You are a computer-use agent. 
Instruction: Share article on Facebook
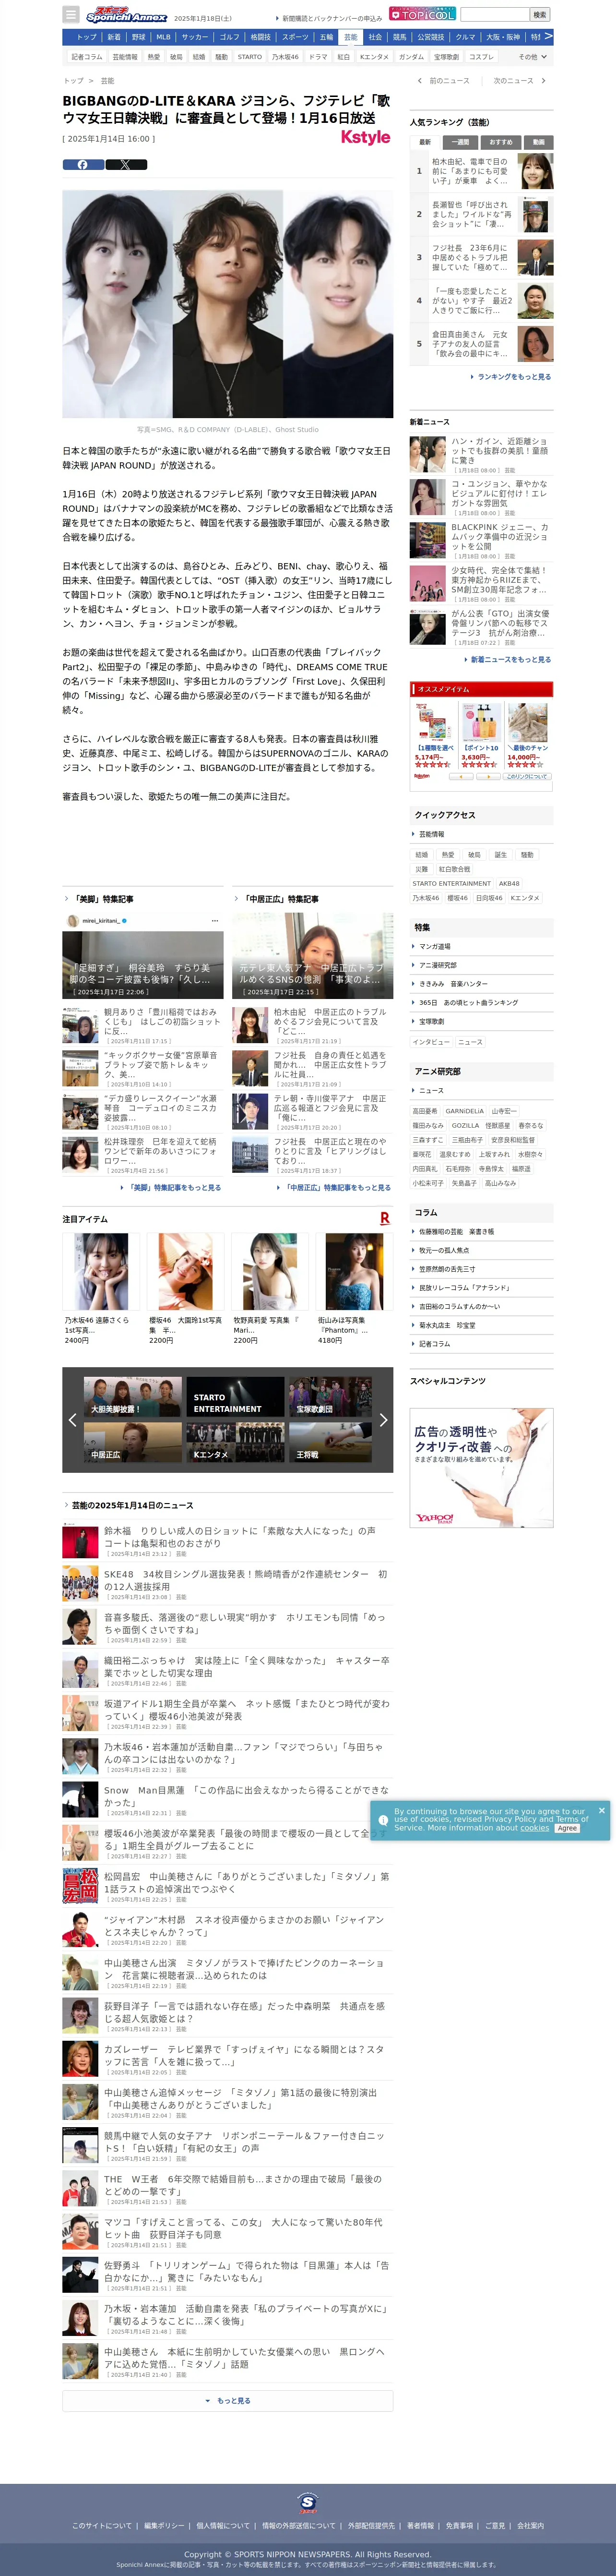(83, 165)
